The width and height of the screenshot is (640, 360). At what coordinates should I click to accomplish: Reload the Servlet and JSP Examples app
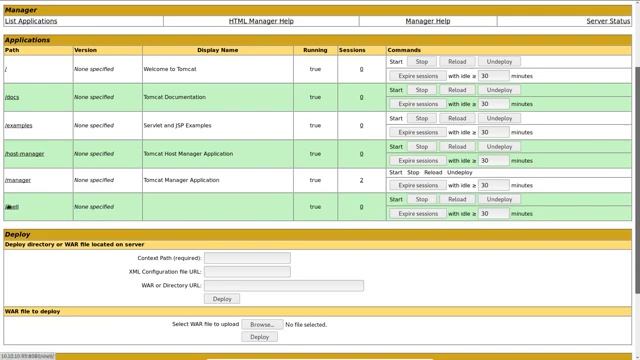tap(457, 118)
